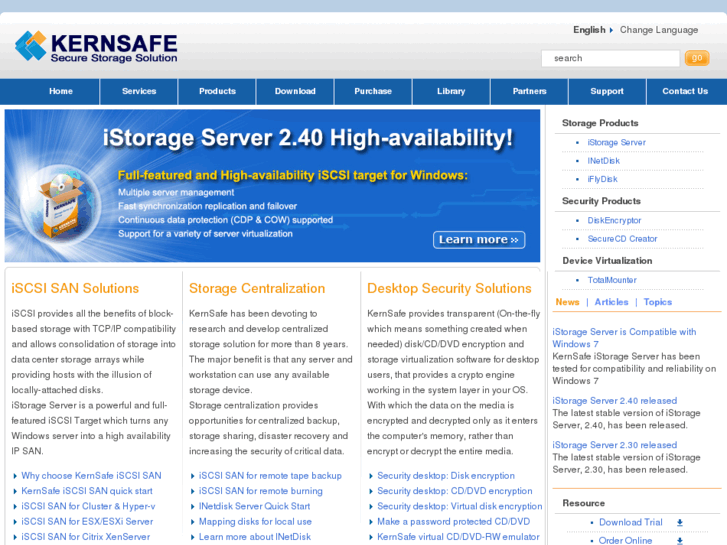Read iStorage Server Compatible with Windows 7 news

click(x=624, y=338)
